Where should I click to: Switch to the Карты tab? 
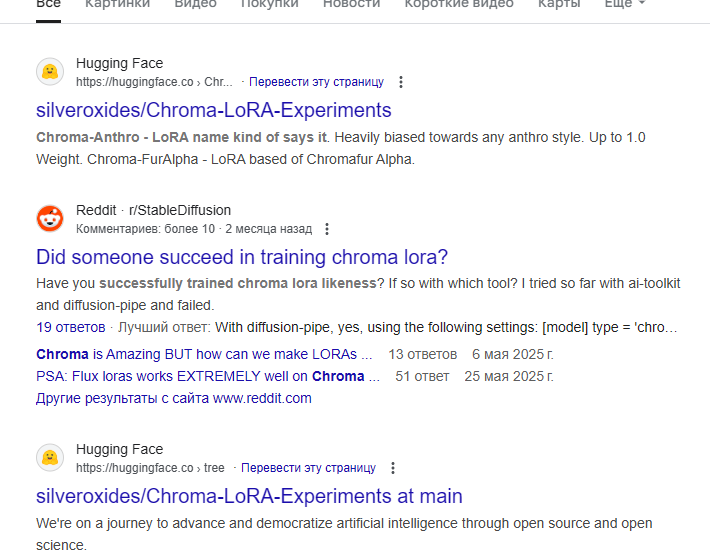point(558,4)
